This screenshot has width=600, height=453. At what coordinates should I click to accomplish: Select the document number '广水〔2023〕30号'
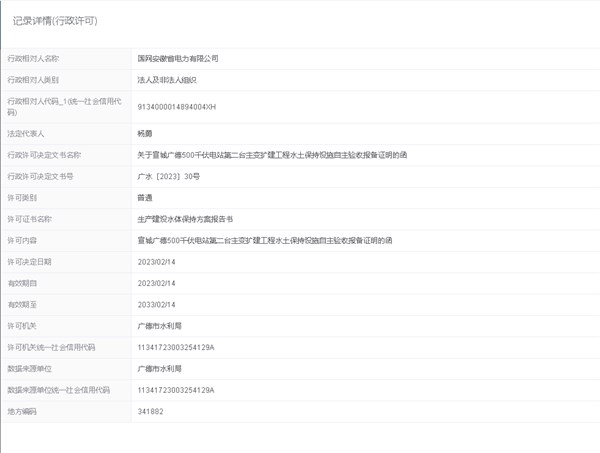click(x=169, y=176)
